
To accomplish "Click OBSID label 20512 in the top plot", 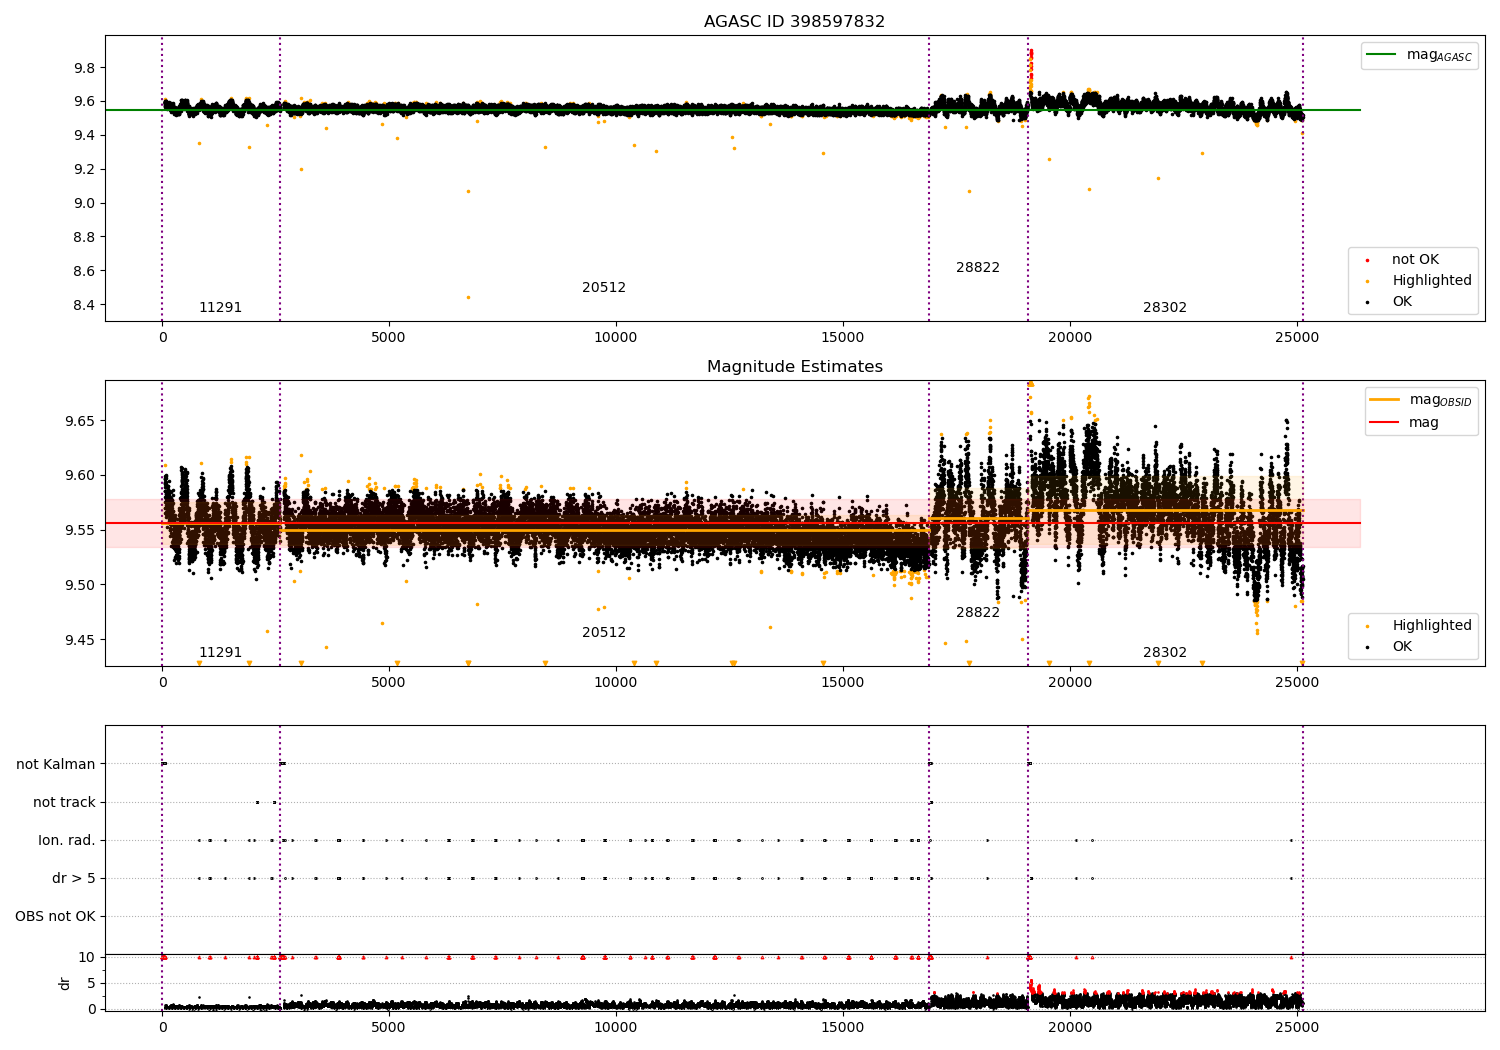I will pyautogui.click(x=604, y=288).
